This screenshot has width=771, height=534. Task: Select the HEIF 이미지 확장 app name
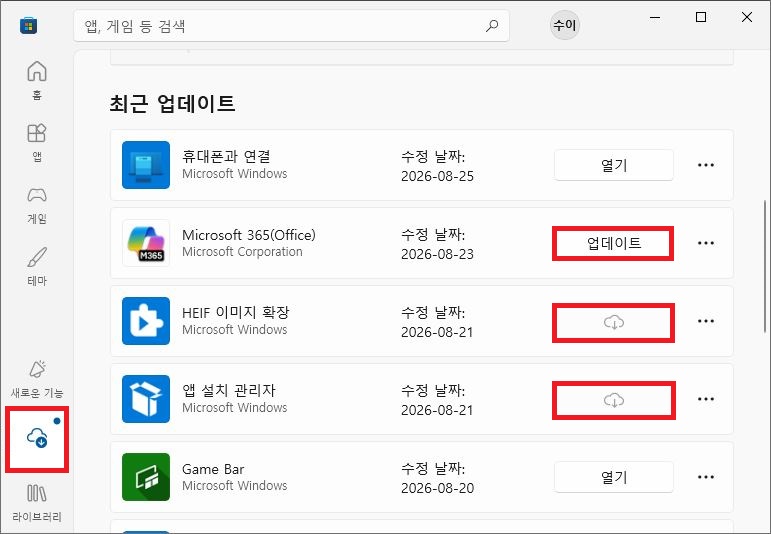click(x=236, y=312)
